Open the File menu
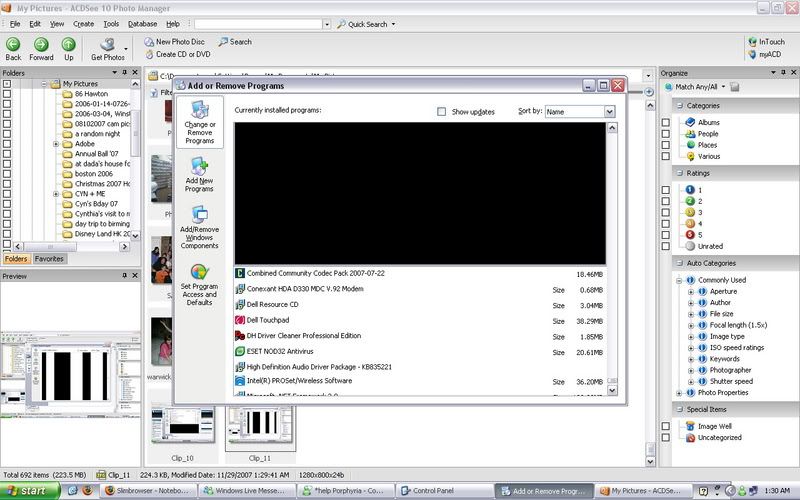Image resolution: width=800 pixels, height=500 pixels. (x=15, y=24)
